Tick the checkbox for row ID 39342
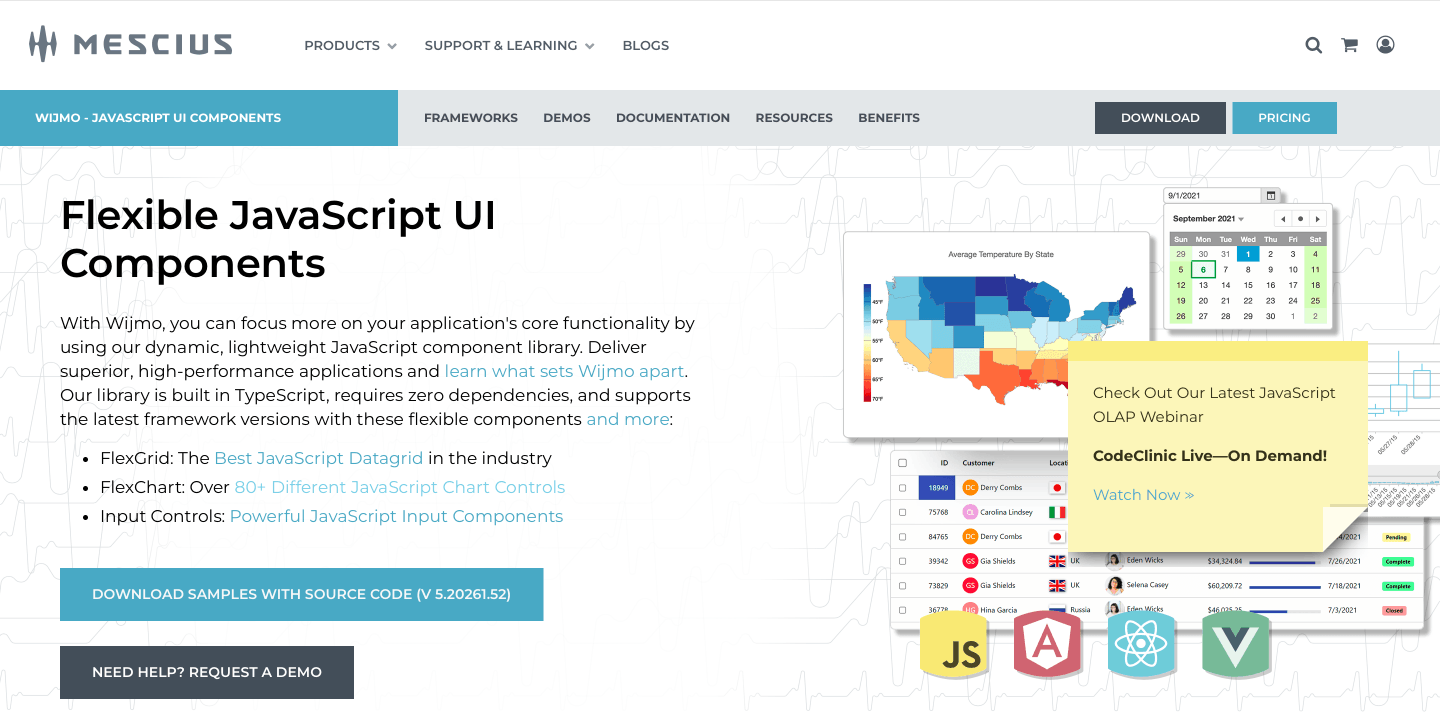 [903, 561]
